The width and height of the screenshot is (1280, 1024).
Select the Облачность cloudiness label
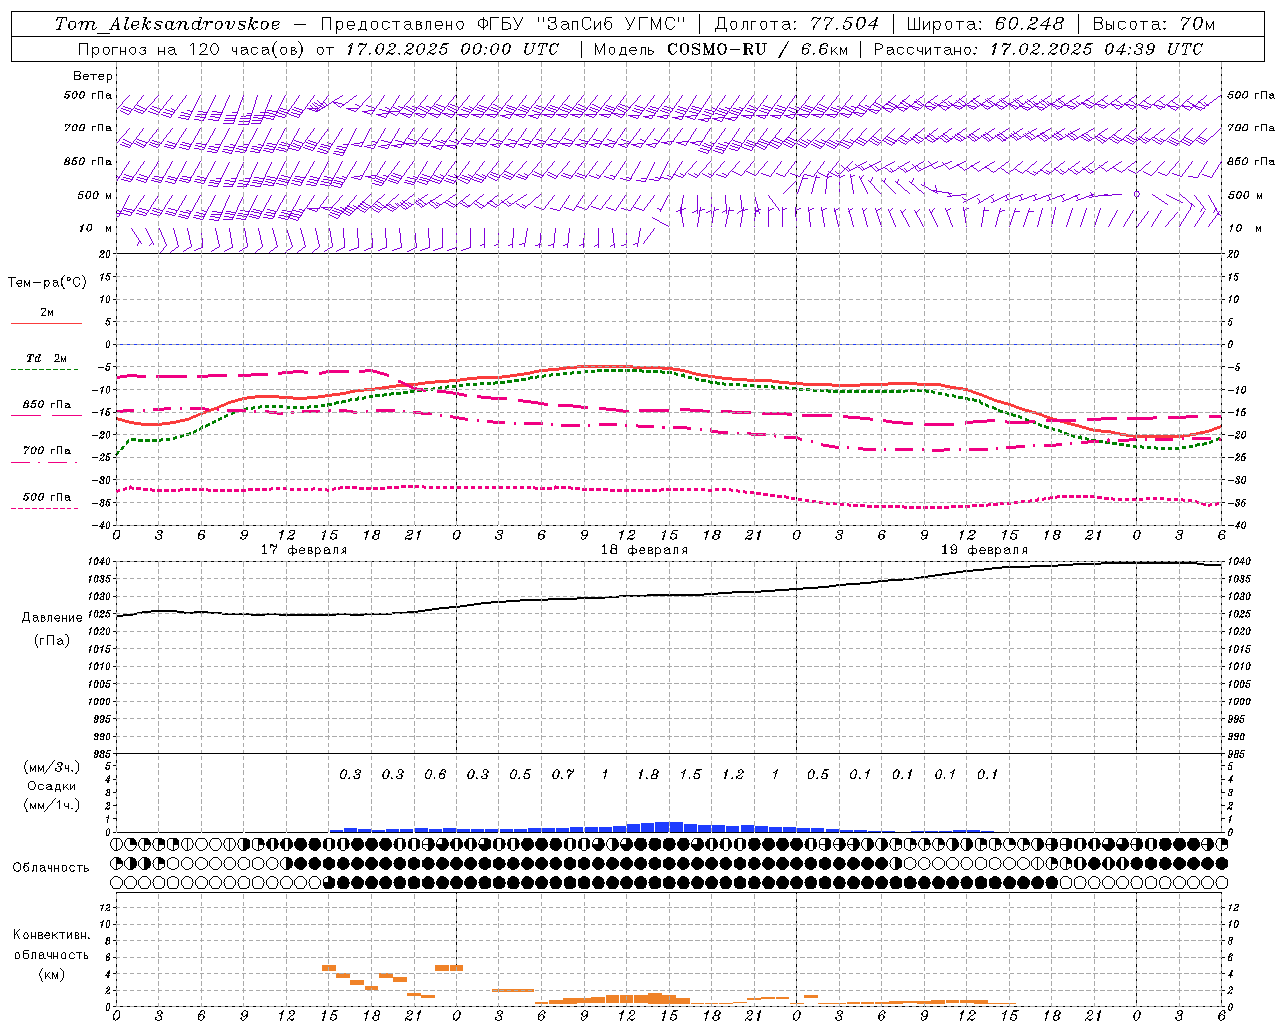click(51, 867)
